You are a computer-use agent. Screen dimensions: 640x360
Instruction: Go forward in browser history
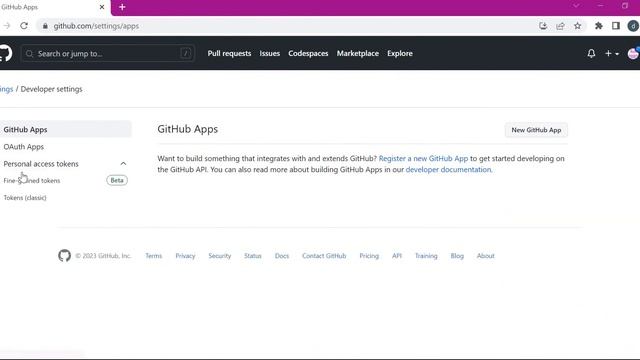(7, 26)
